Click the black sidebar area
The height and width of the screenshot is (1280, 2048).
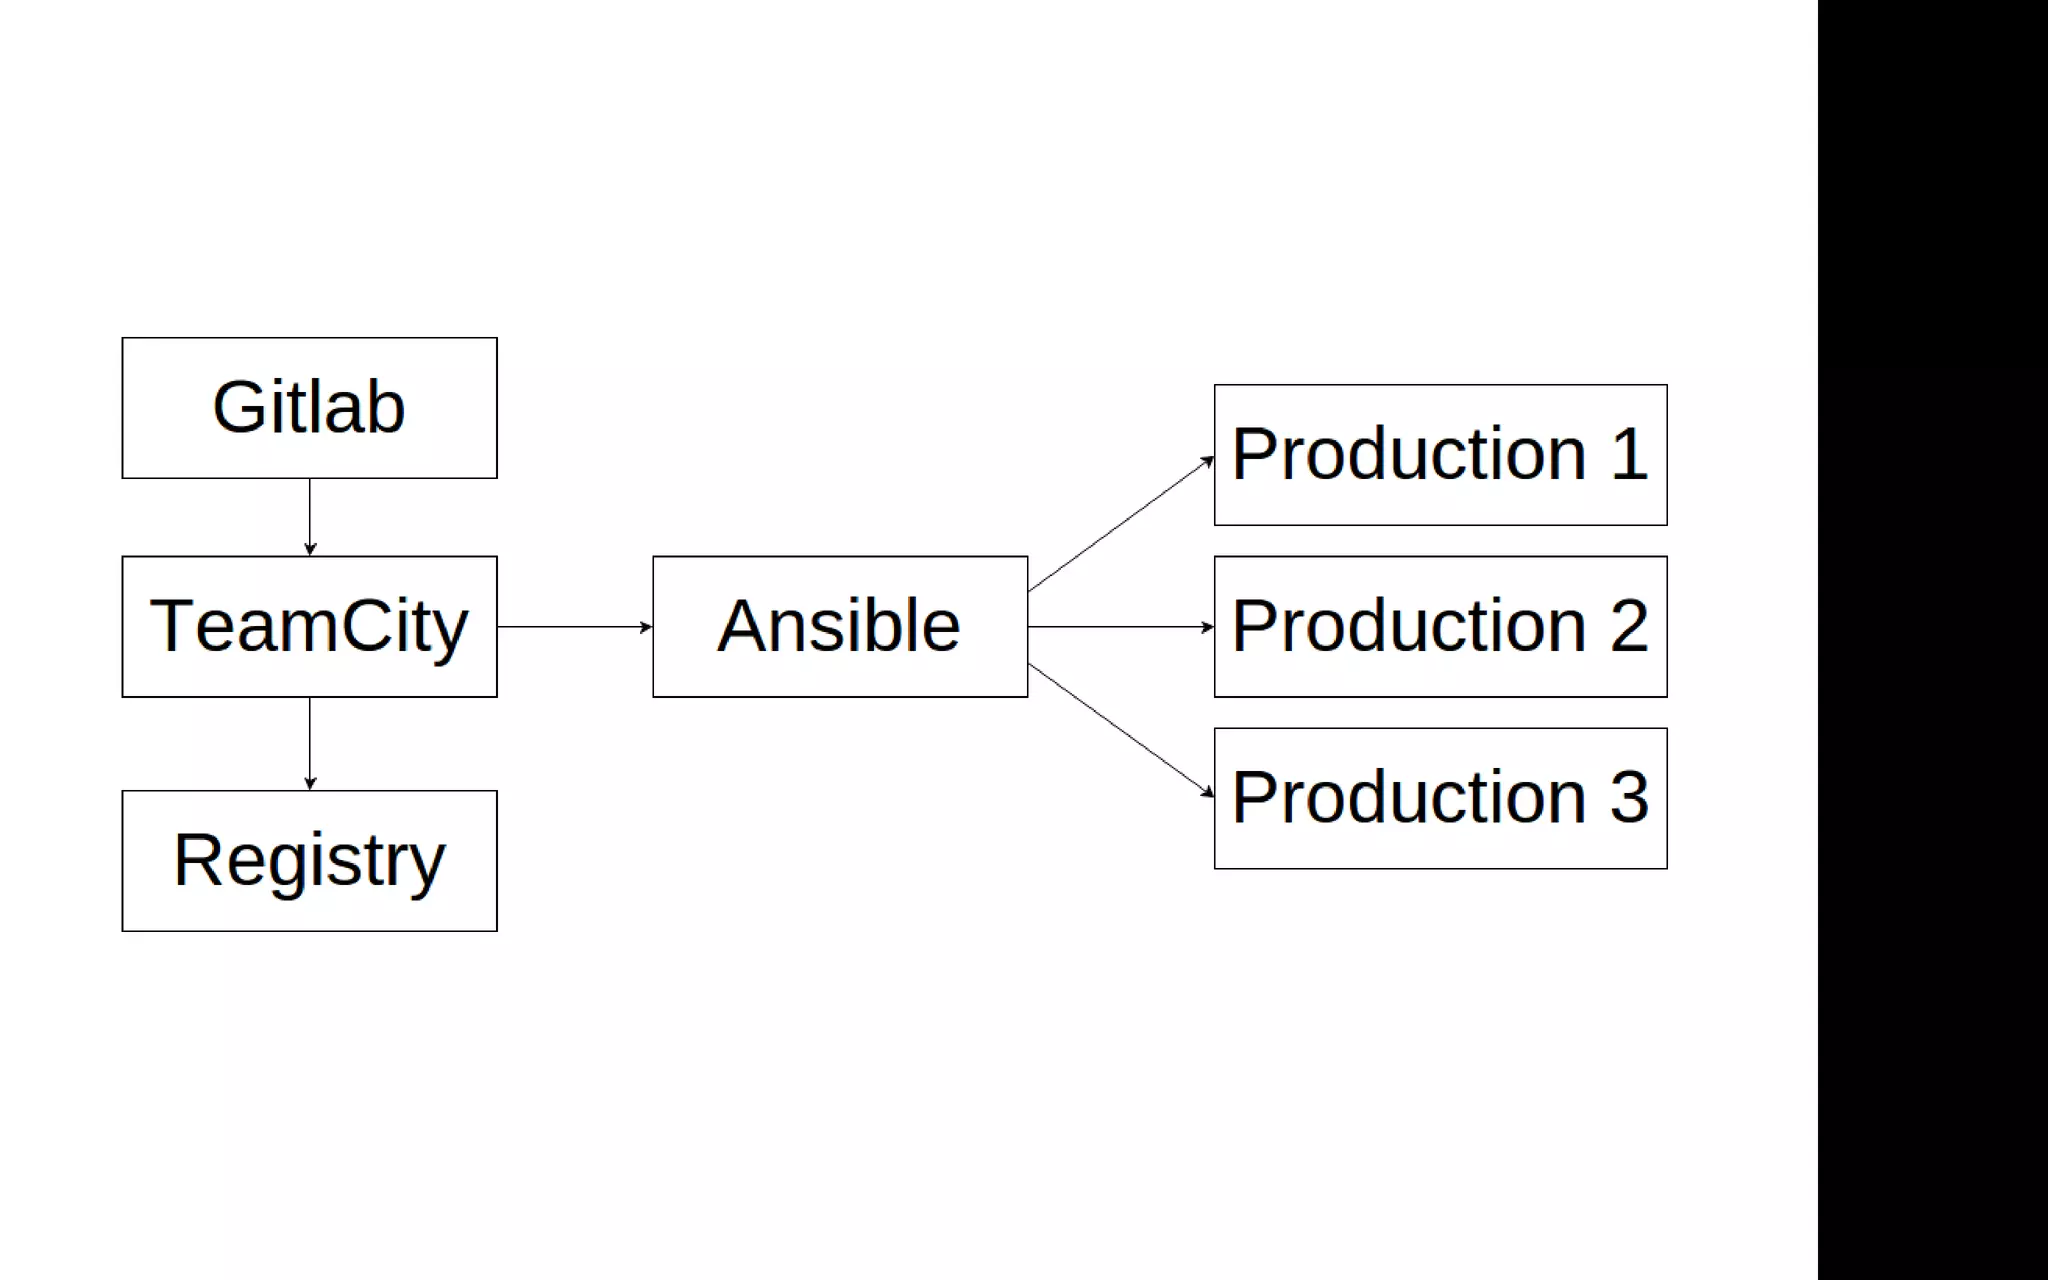point(1933,640)
